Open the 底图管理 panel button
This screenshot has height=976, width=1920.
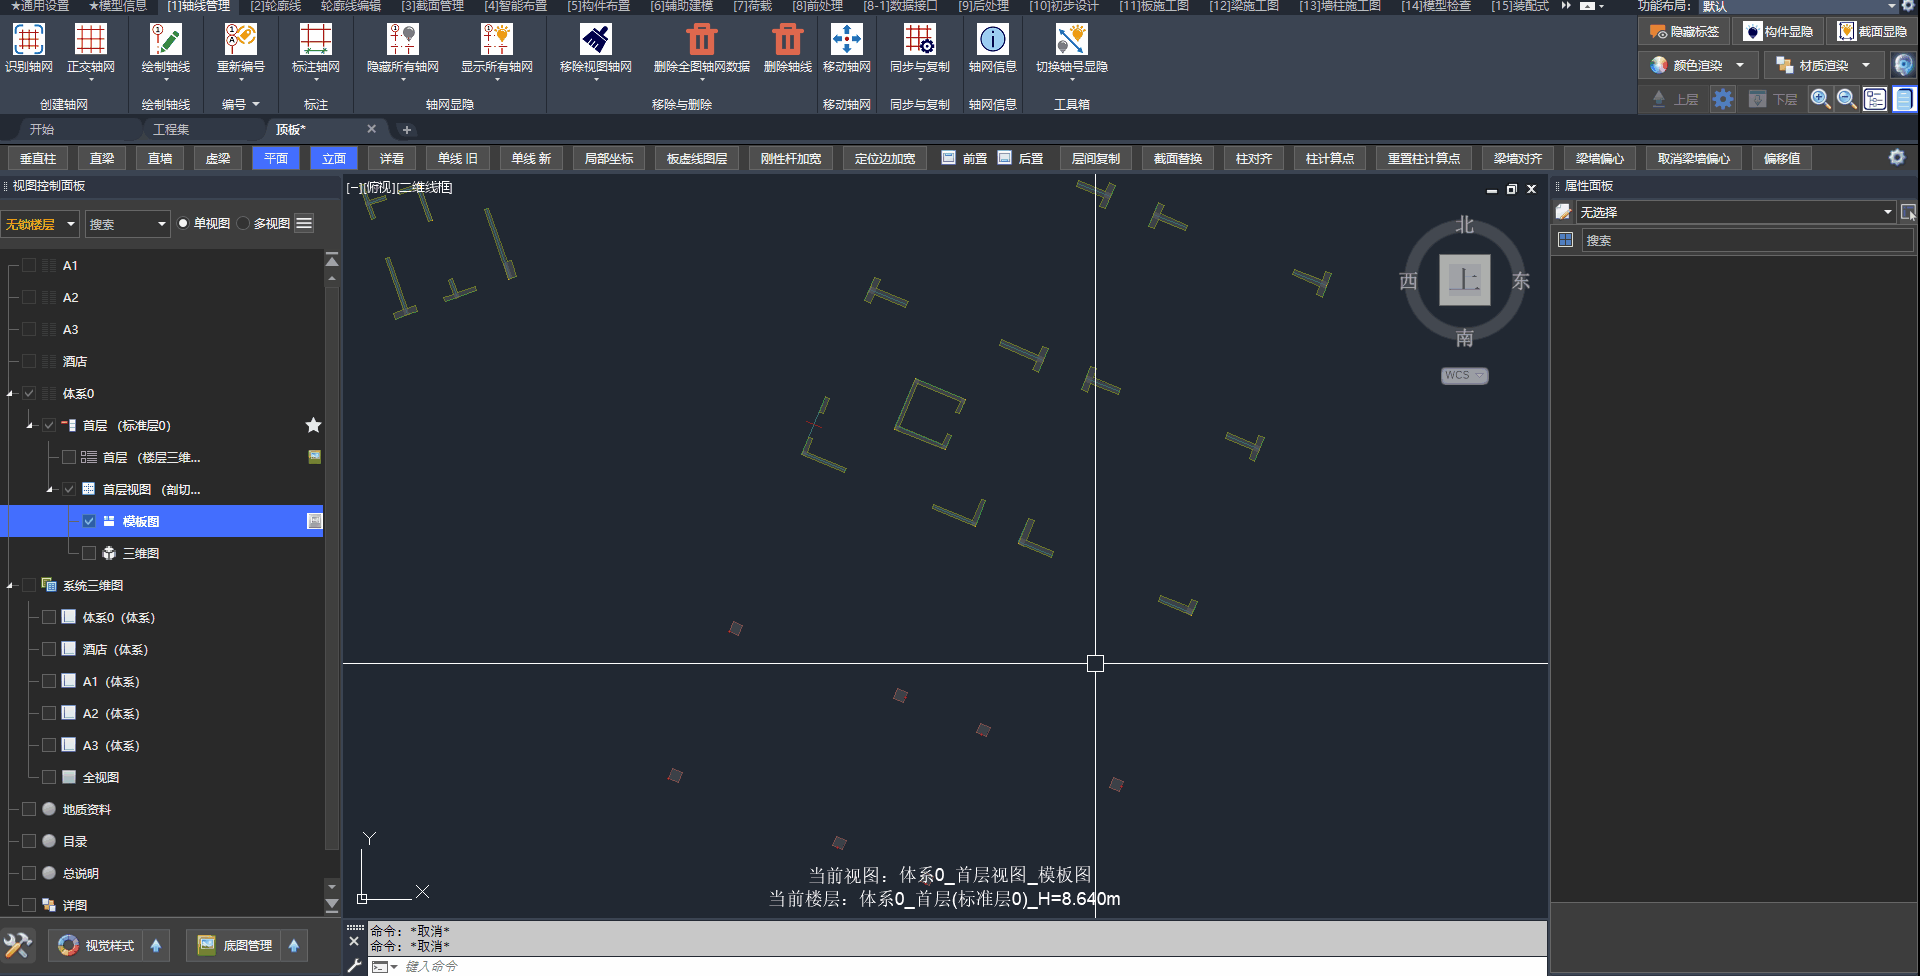236,945
